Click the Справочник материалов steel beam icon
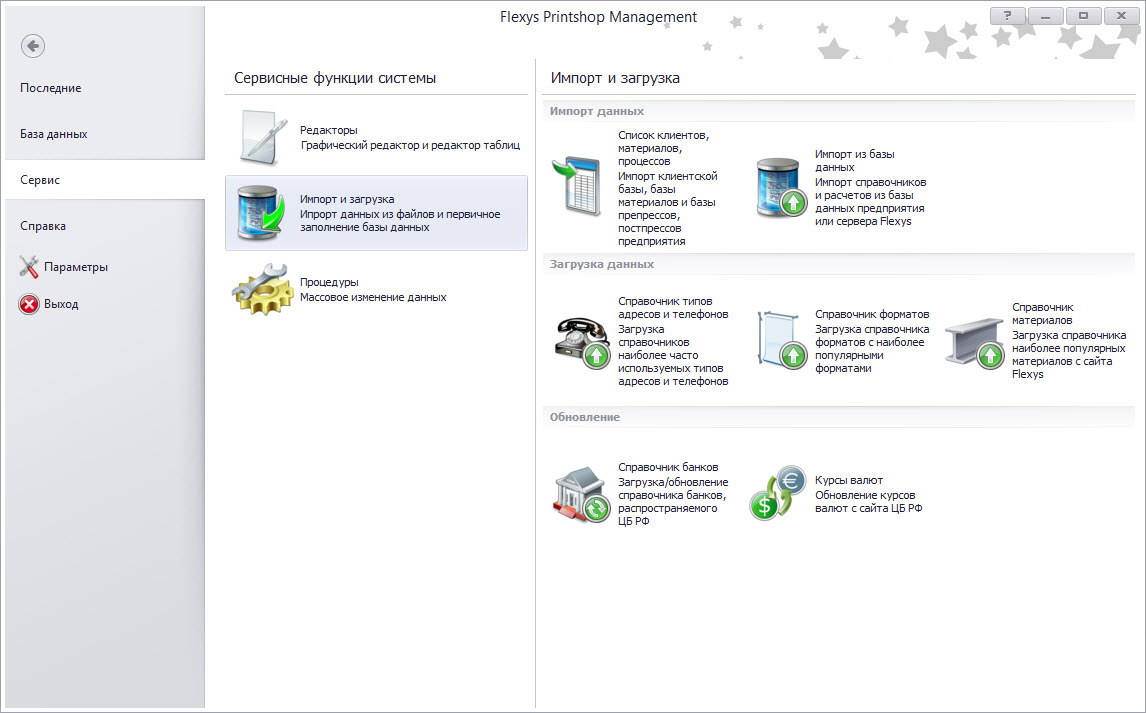 point(975,342)
